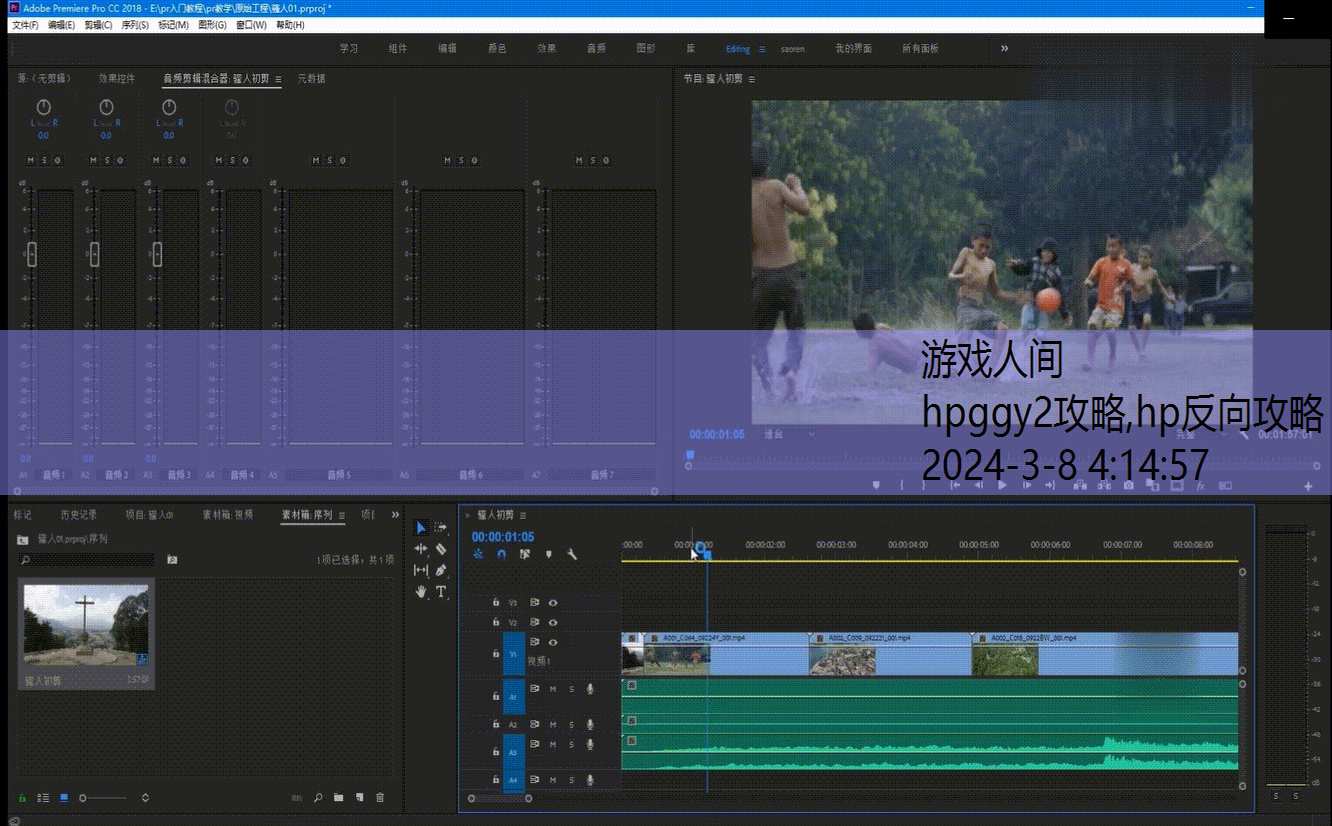Switch to the saoren workspace
This screenshot has height=826, width=1332.
coord(793,49)
